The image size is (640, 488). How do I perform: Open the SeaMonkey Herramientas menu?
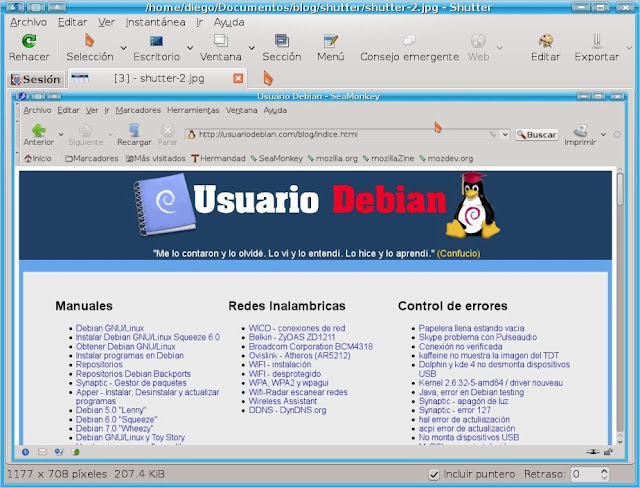click(193, 110)
